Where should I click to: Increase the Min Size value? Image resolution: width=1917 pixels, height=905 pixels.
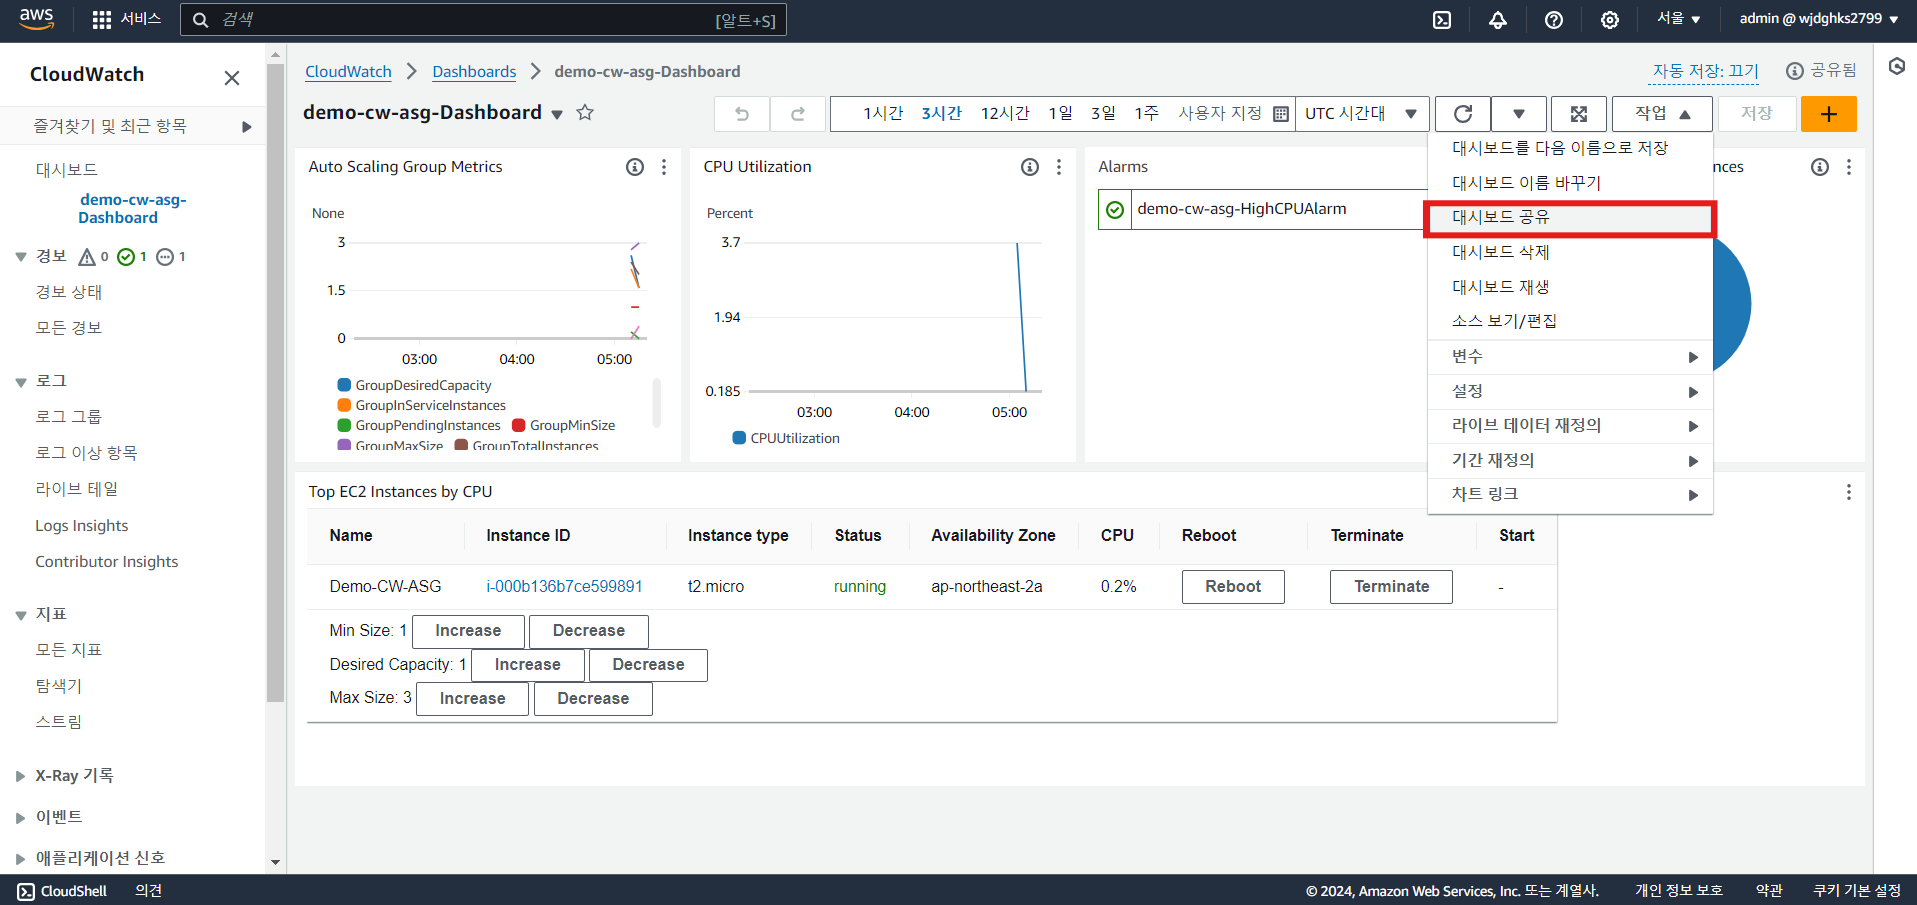(468, 631)
